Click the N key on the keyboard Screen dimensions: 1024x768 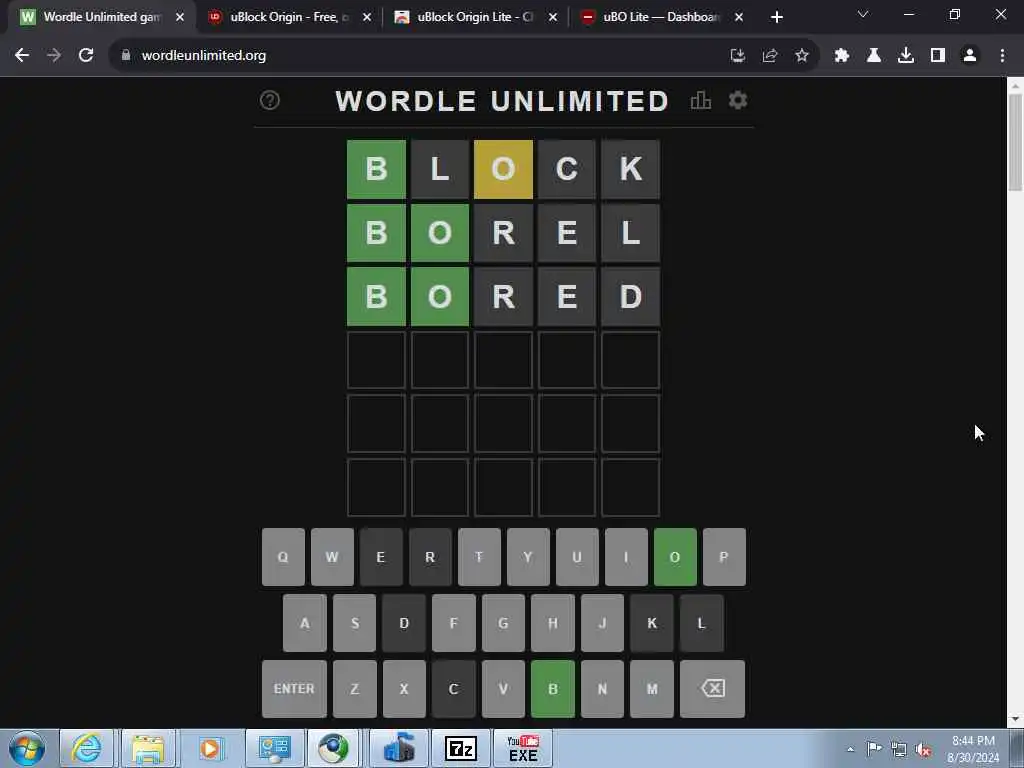(x=602, y=688)
